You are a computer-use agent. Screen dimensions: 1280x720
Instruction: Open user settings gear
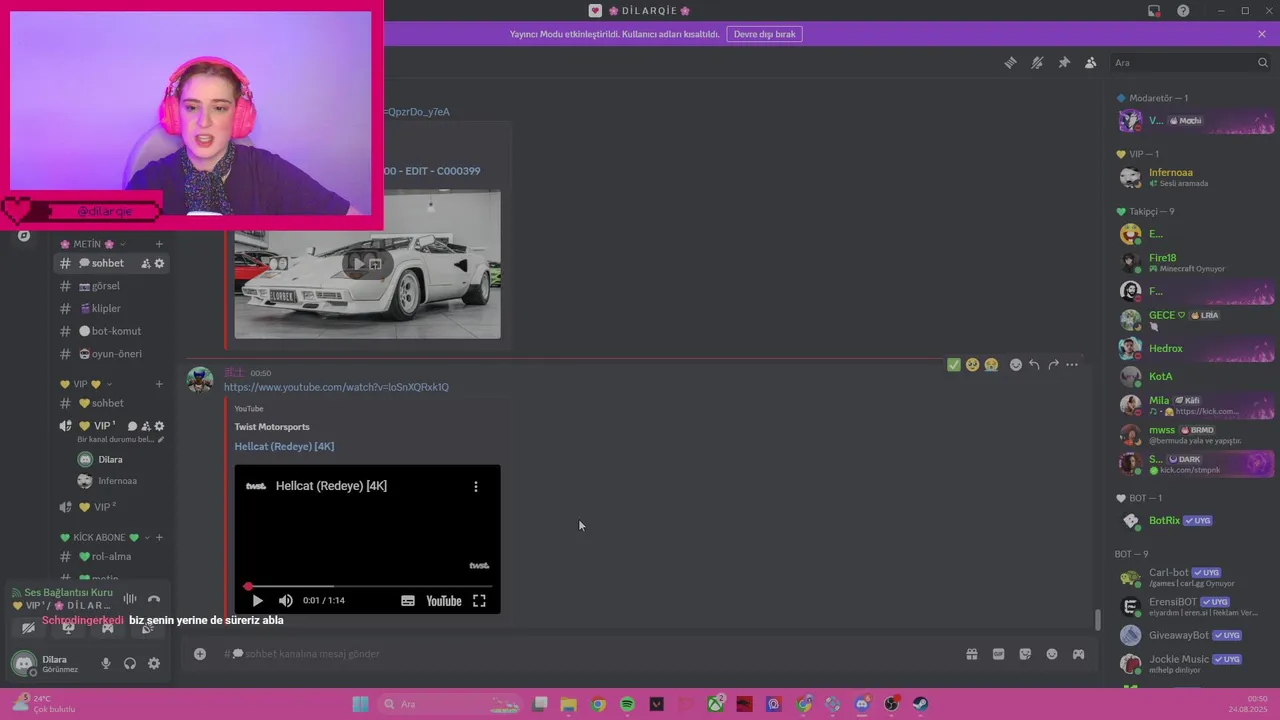click(x=154, y=663)
